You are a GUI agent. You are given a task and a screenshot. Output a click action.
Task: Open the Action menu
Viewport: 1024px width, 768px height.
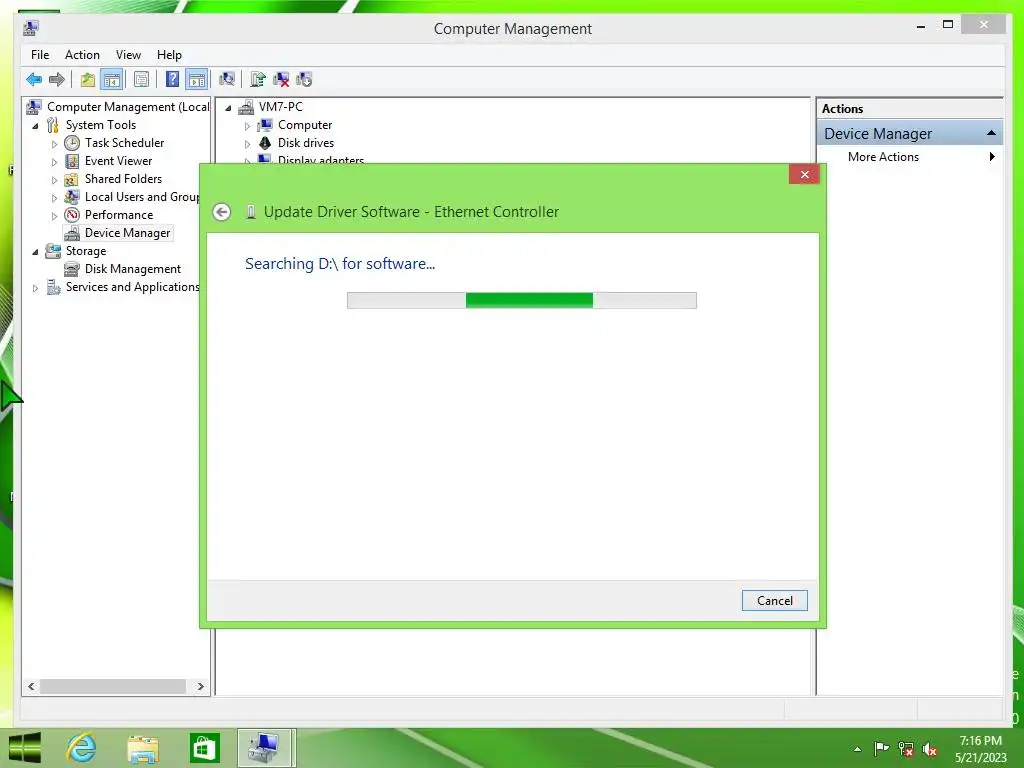coord(82,55)
